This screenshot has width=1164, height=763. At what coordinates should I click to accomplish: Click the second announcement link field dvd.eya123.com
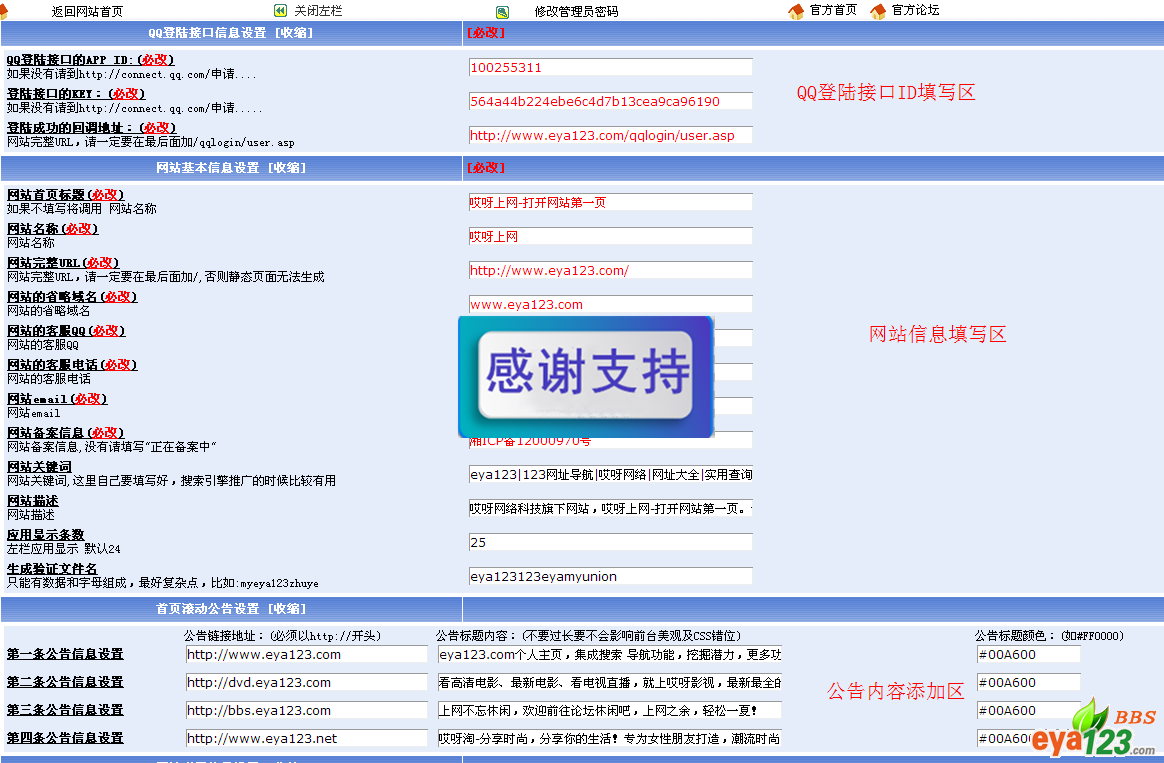(307, 683)
